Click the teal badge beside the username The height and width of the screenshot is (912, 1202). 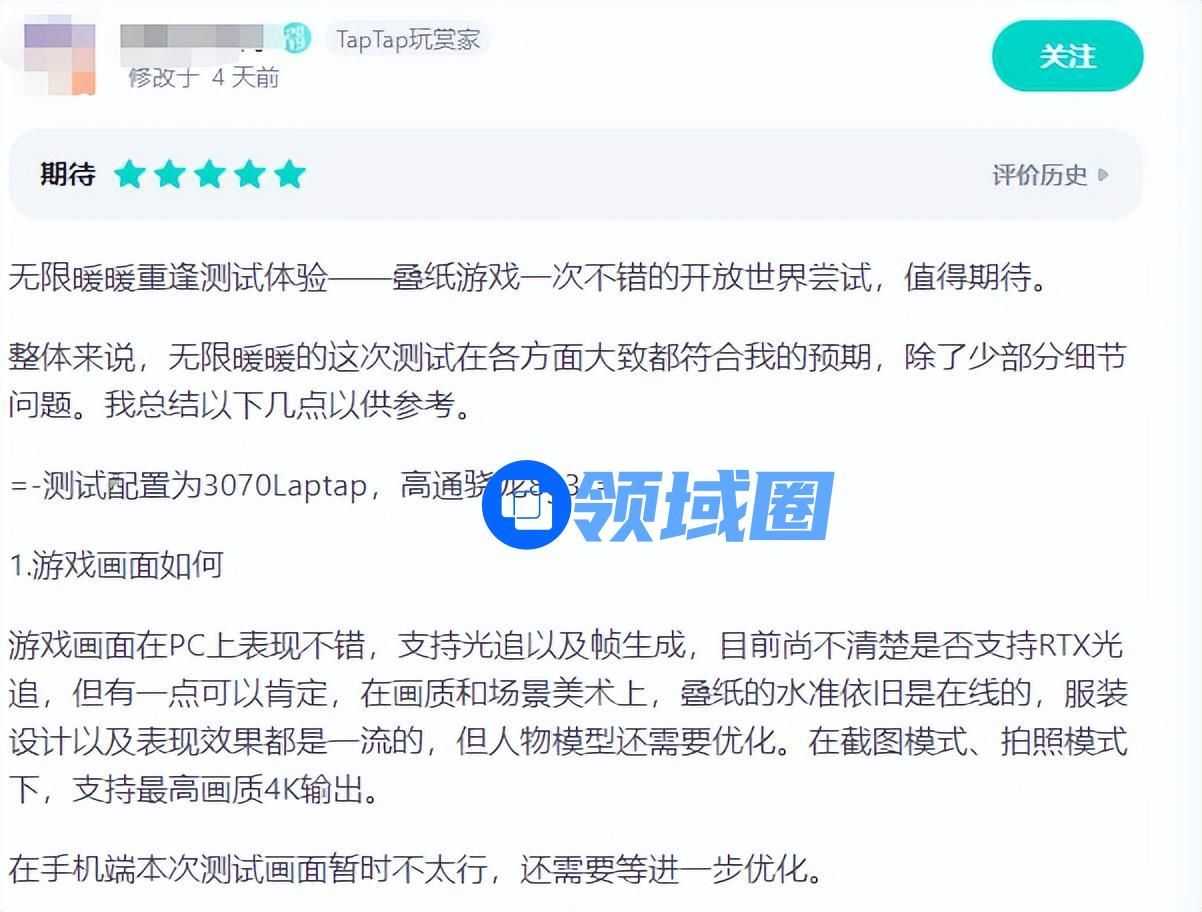(297, 39)
